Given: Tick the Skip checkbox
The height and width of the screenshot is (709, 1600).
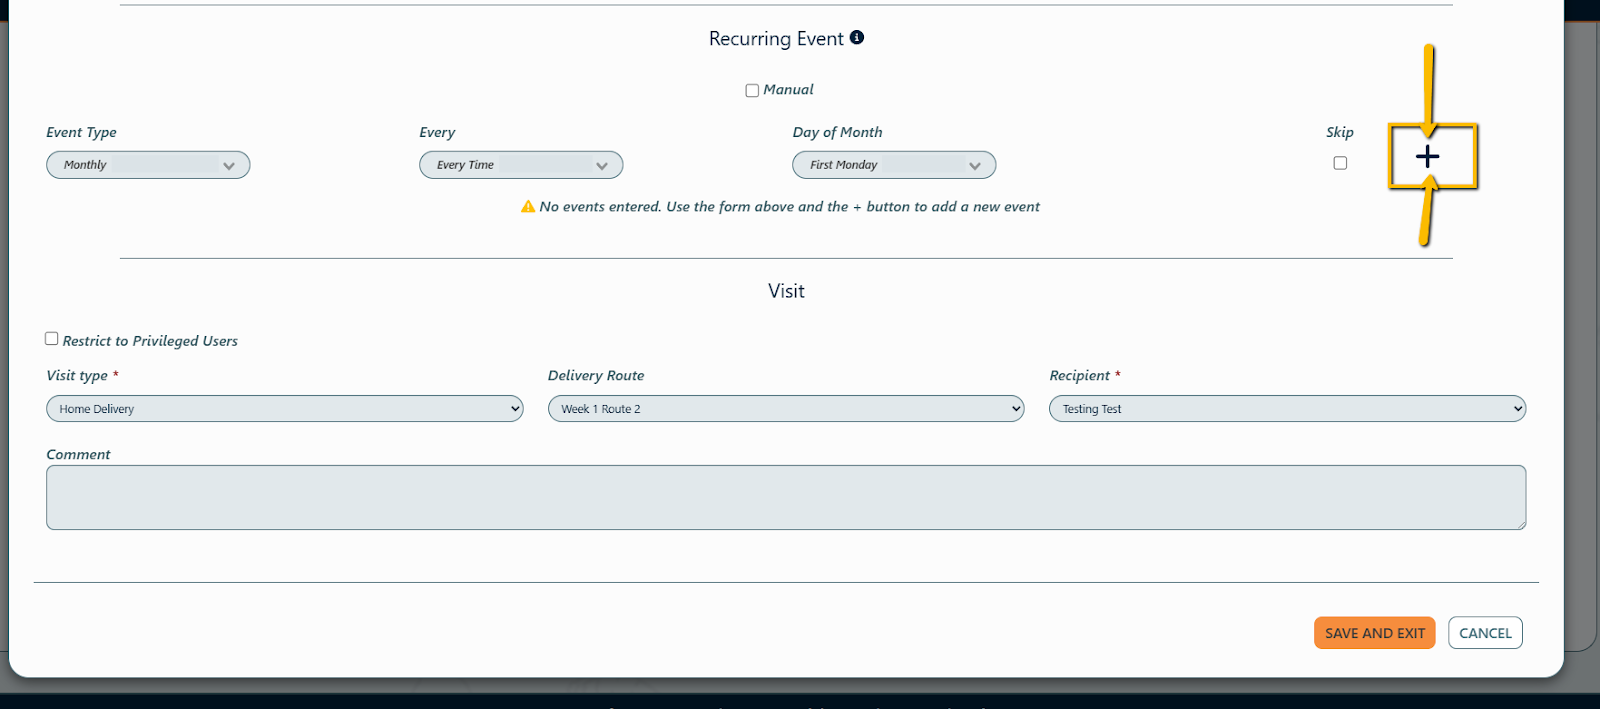Looking at the screenshot, I should pos(1340,163).
